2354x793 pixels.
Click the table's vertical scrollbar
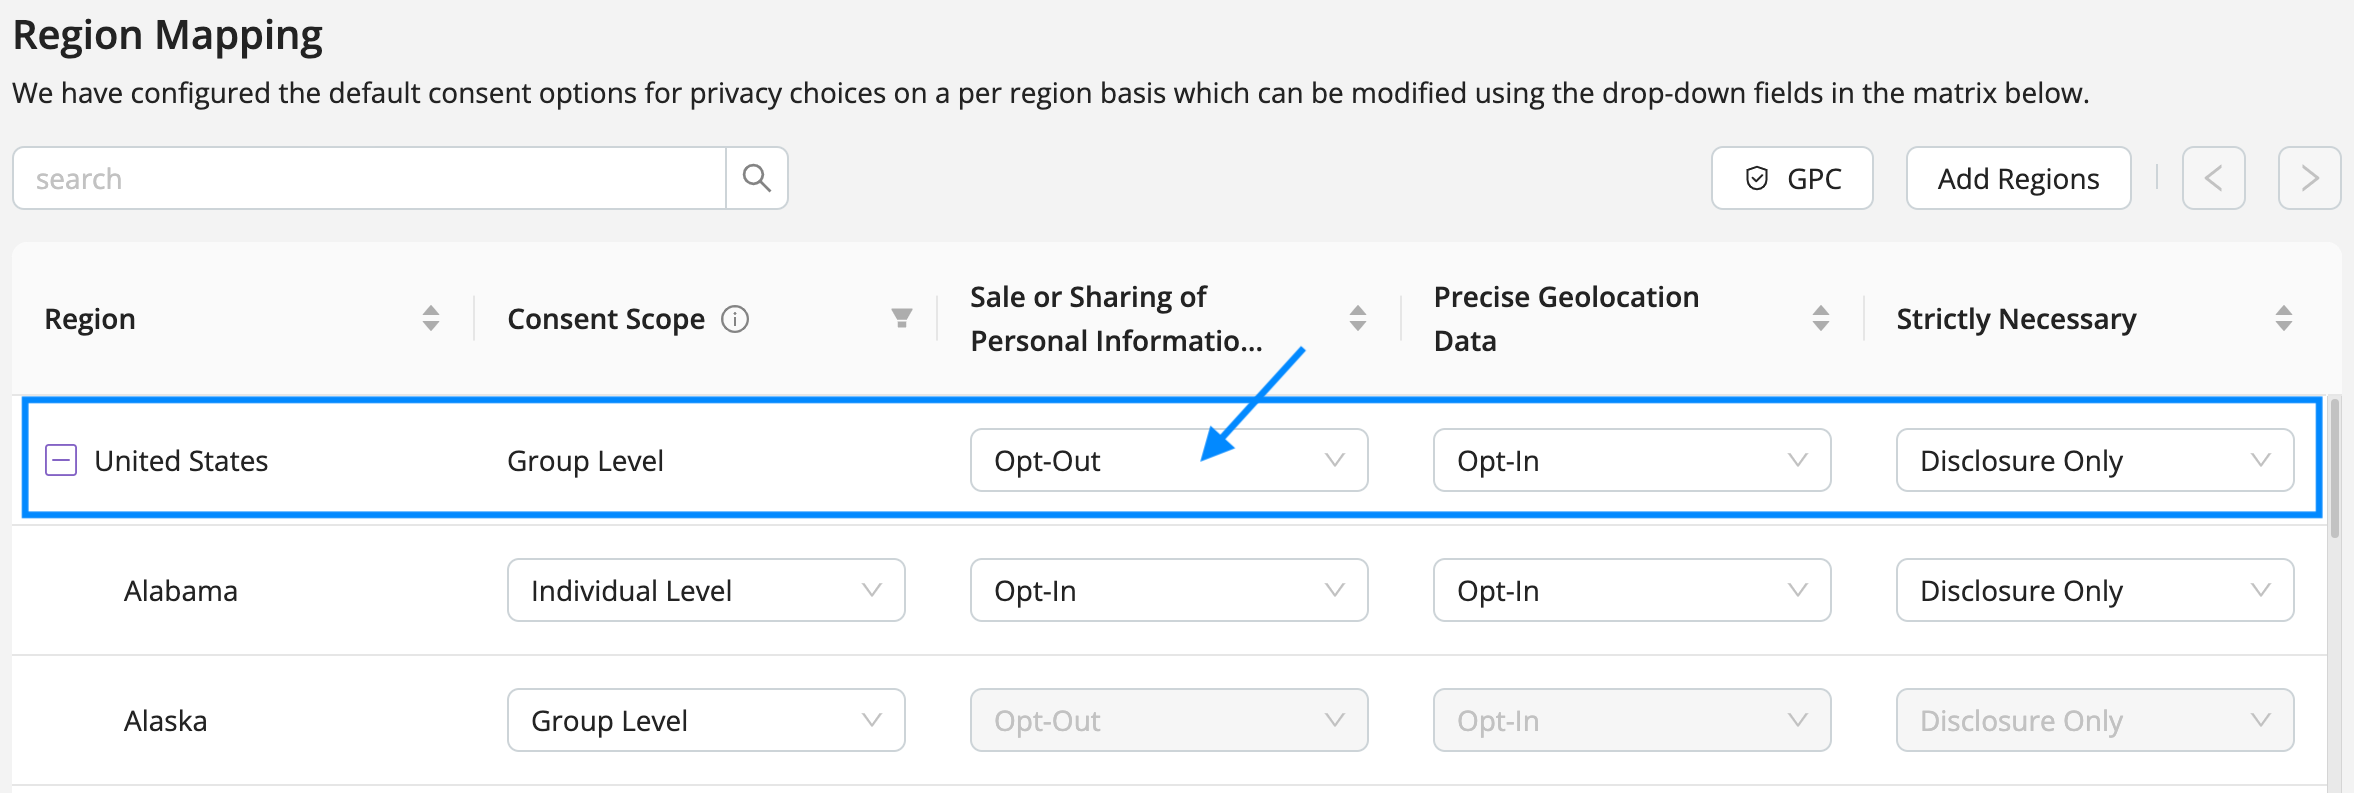[2335, 468]
